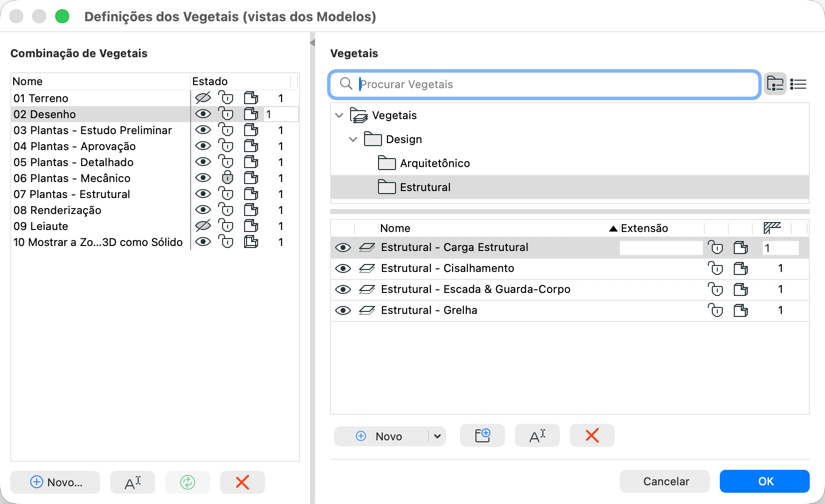Viewport: 825px width, 504px height.
Task: Select the Arquitetônico folder
Action: (x=435, y=163)
